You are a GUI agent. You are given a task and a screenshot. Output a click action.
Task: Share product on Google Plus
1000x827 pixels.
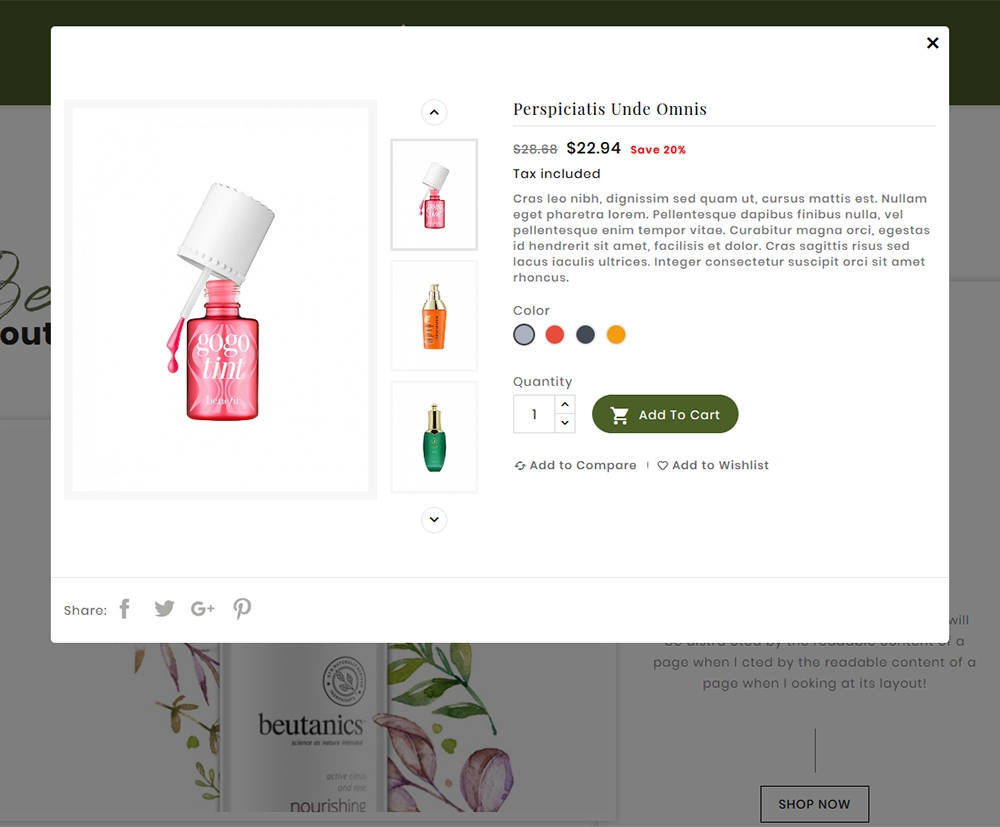[x=203, y=609]
